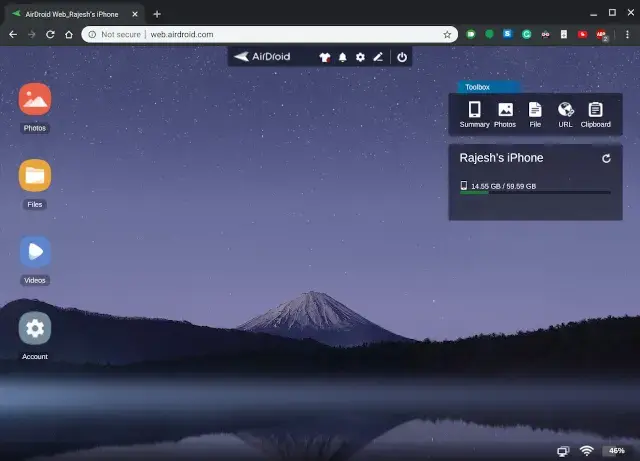Click the ABP ad blocker extension icon

click(601, 35)
